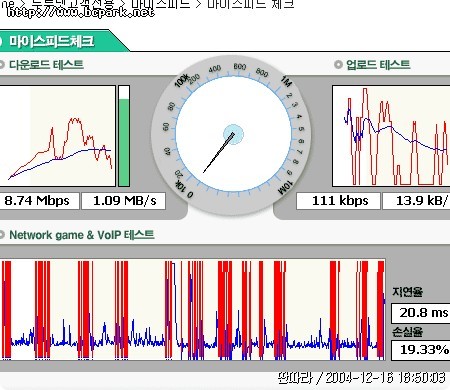Click the upload speed line graph
Viewport: 450px width, 390px height.
tap(391, 136)
